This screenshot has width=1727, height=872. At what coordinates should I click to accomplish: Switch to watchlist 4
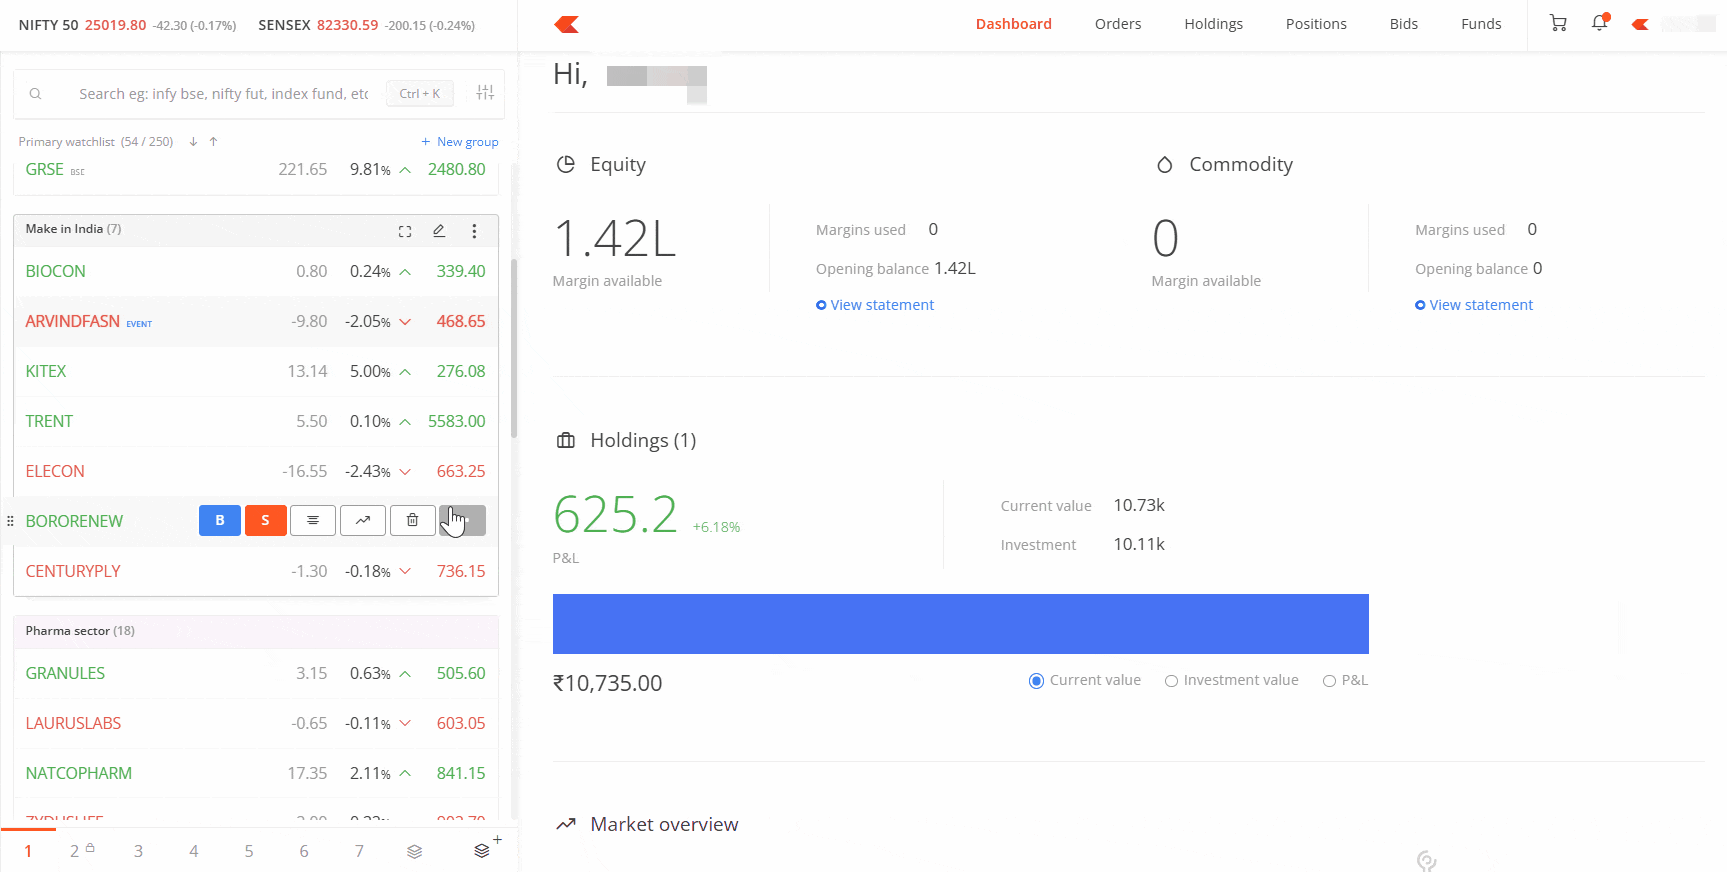point(194,851)
